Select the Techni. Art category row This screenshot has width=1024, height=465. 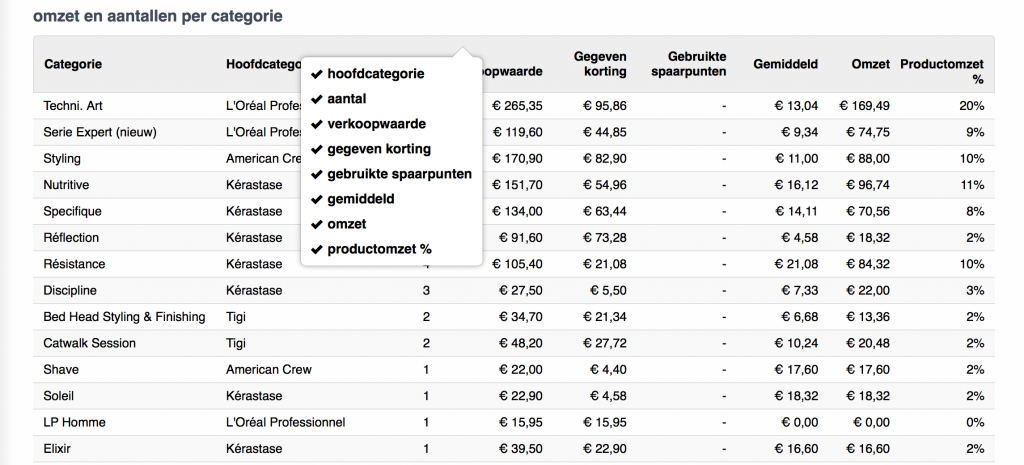click(x=74, y=106)
